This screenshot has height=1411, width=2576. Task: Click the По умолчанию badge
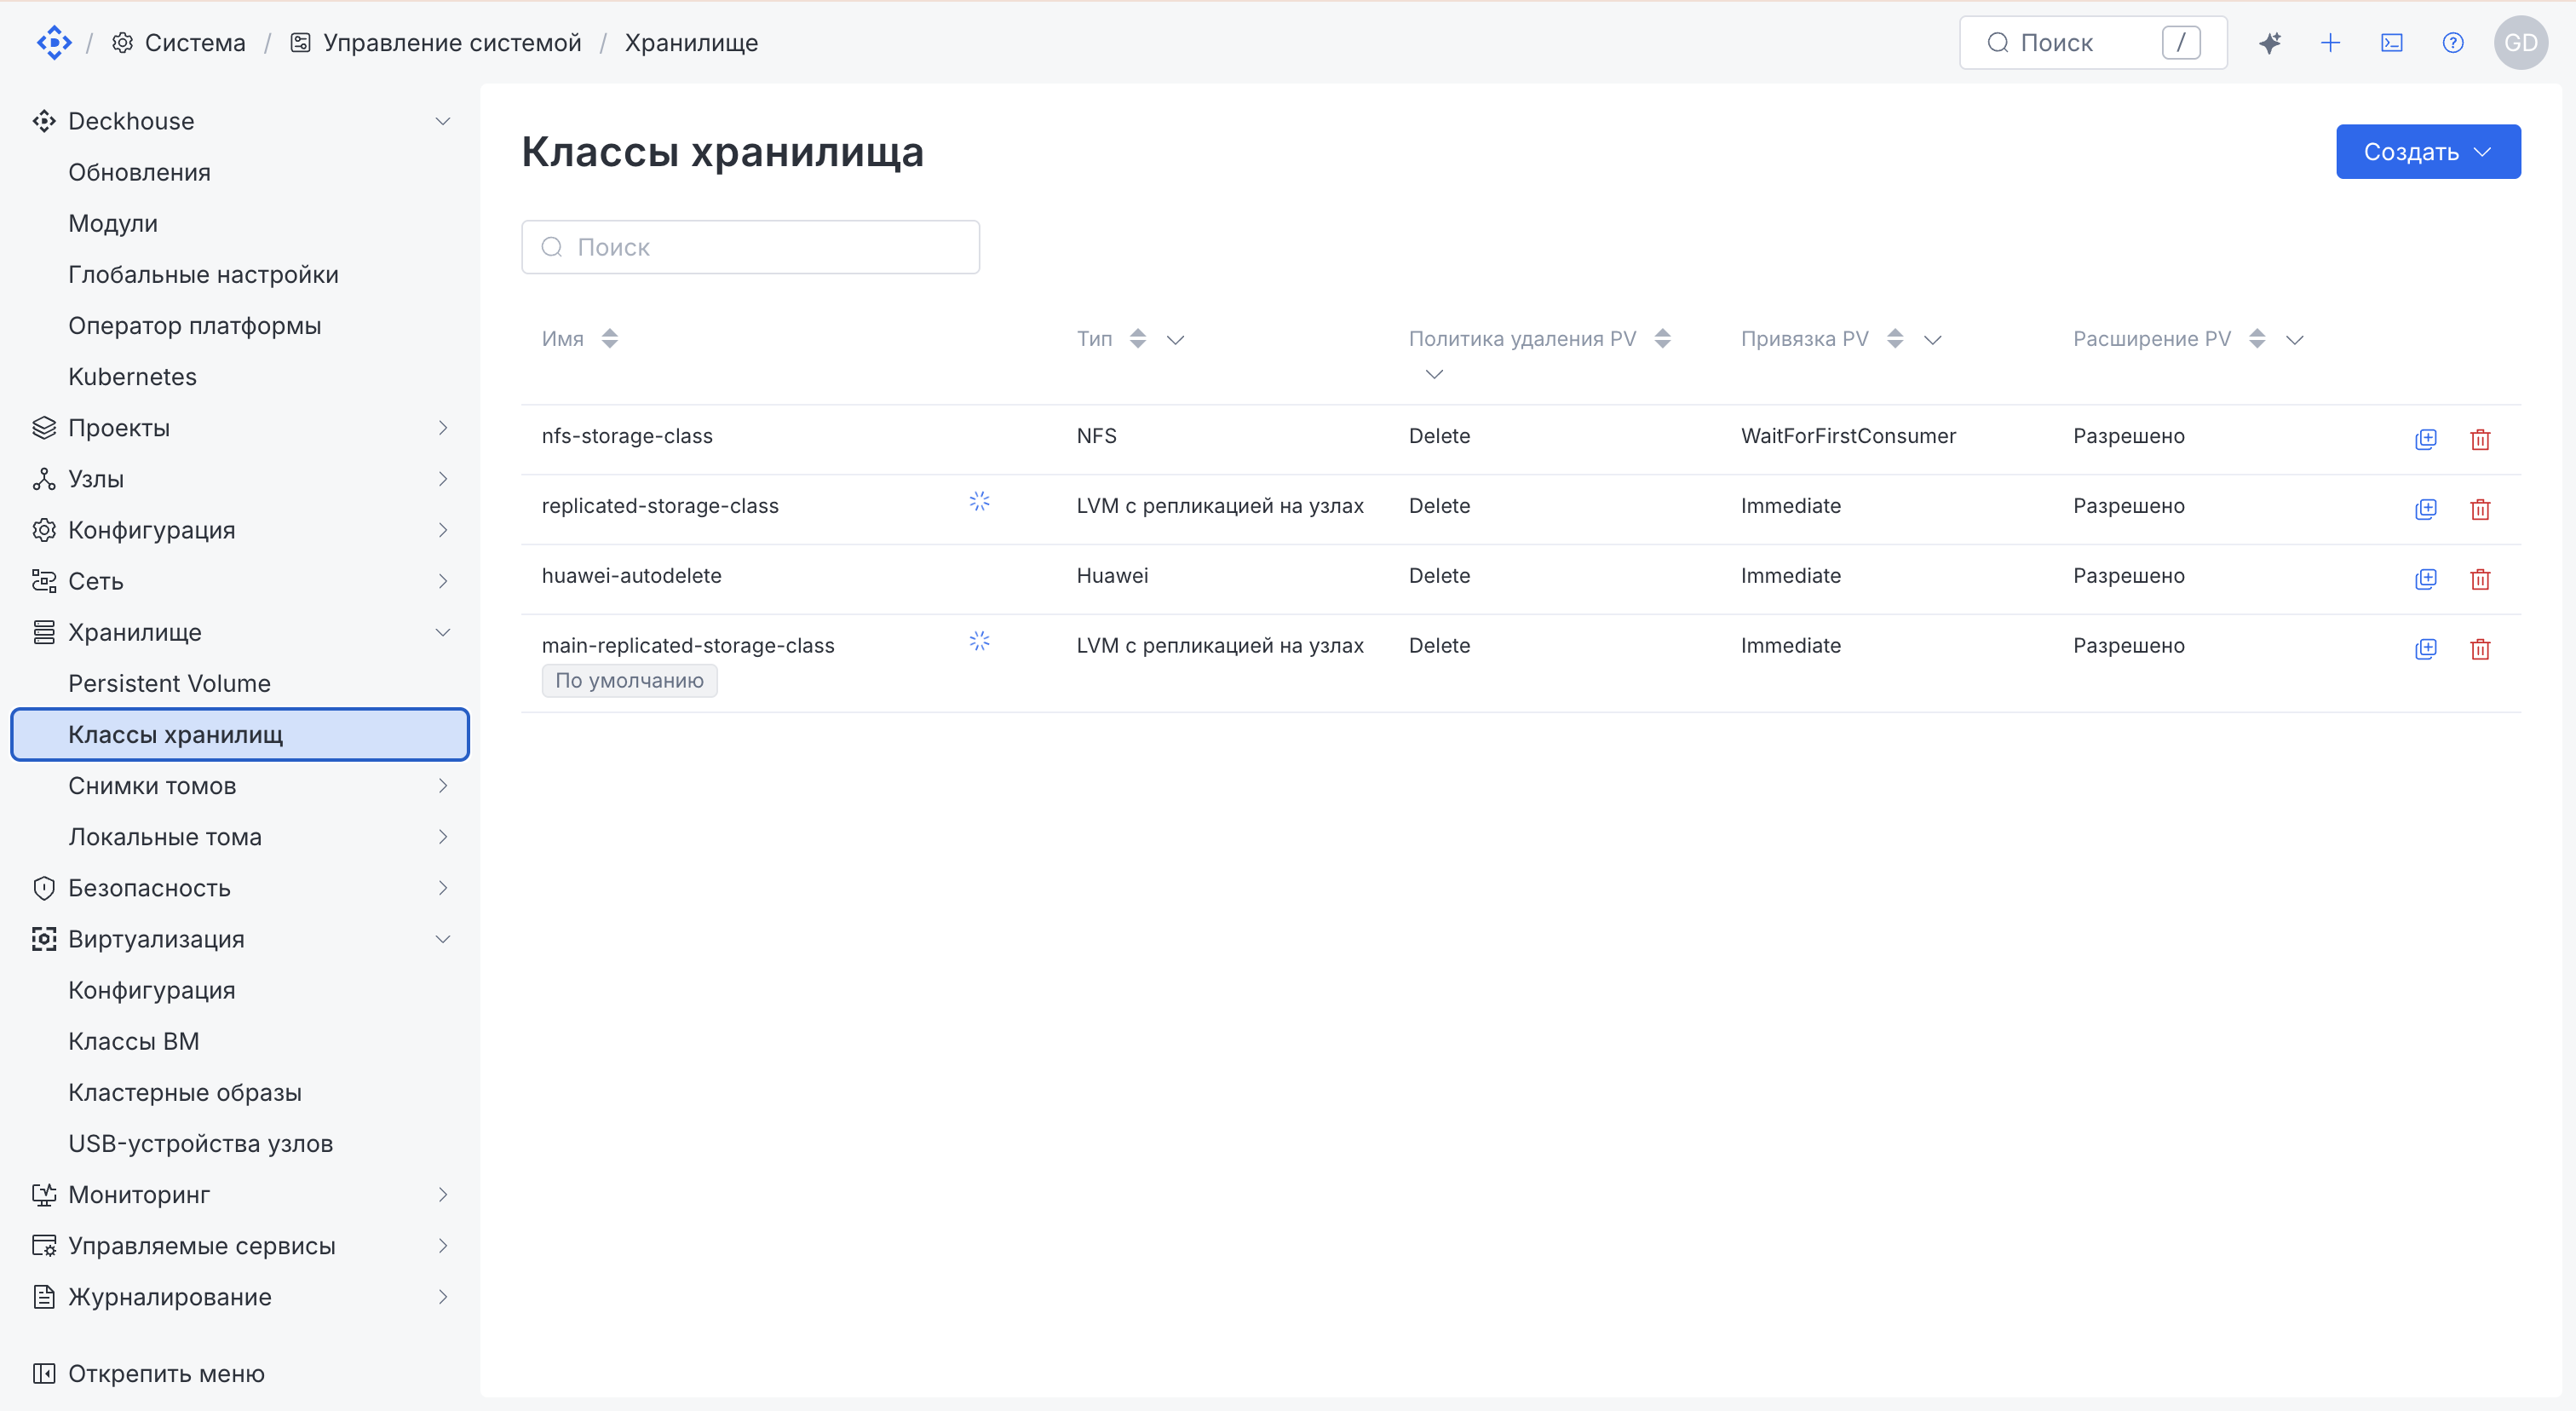pyautogui.click(x=629, y=681)
